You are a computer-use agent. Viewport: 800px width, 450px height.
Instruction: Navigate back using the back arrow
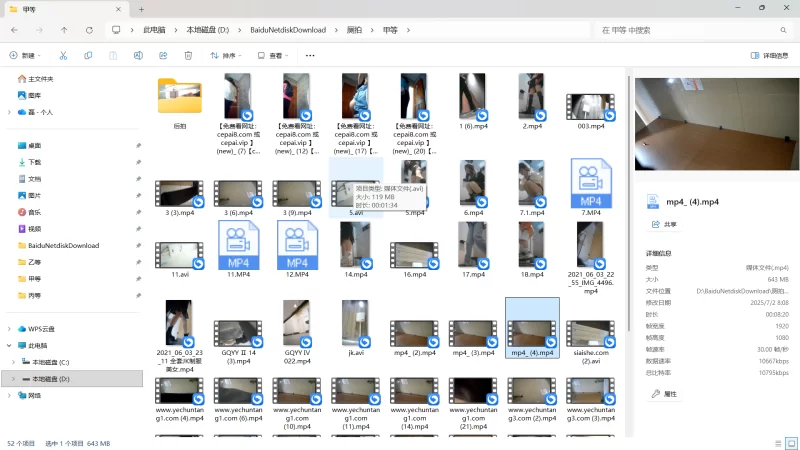14,30
